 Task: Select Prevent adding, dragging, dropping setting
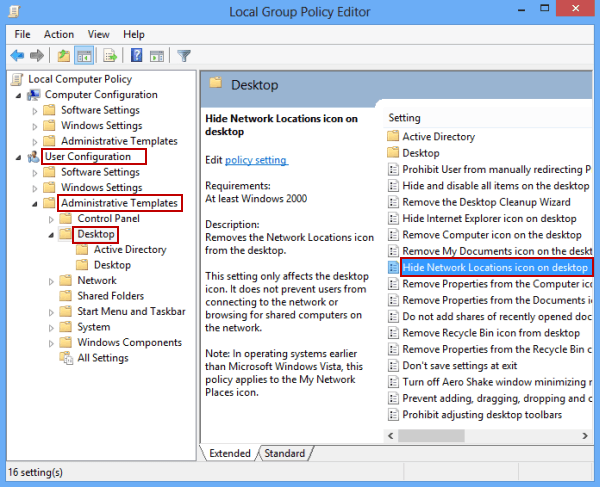point(496,399)
